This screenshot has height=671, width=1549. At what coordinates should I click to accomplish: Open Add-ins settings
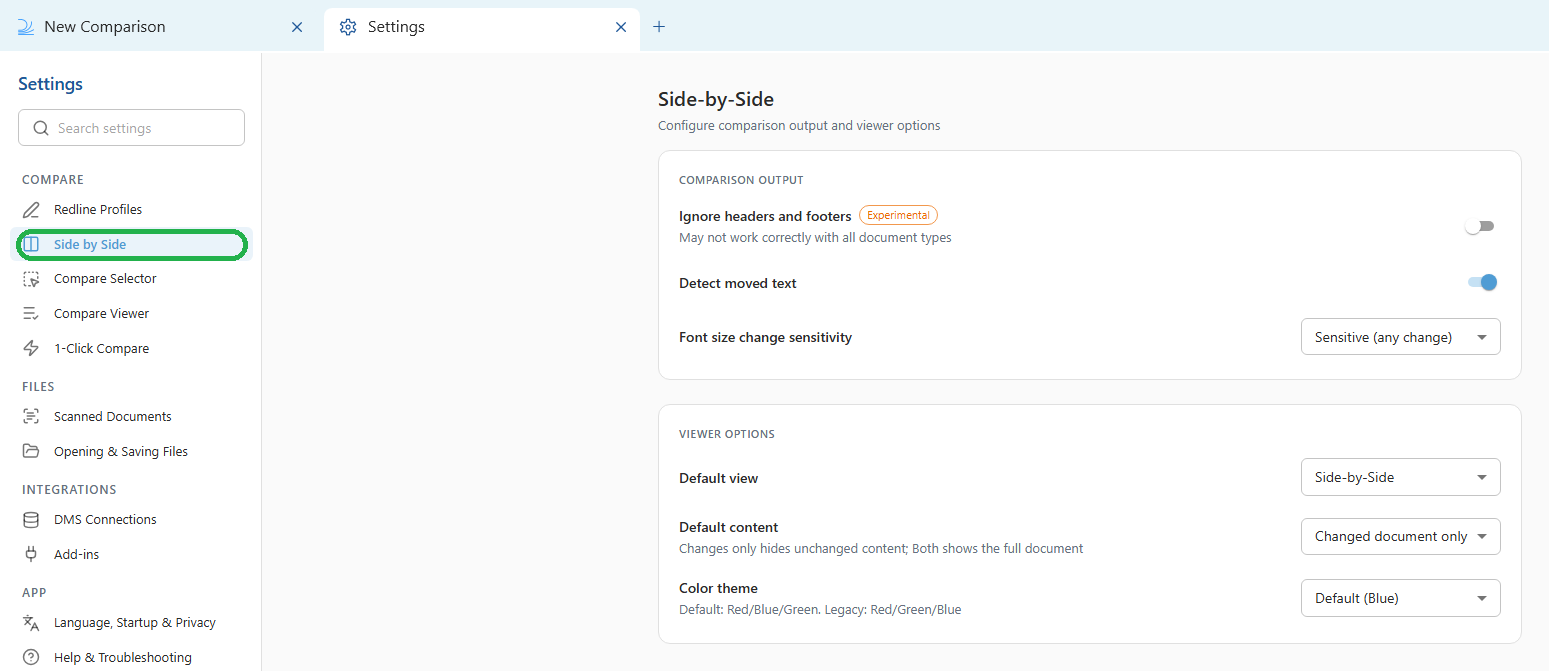(x=132, y=555)
